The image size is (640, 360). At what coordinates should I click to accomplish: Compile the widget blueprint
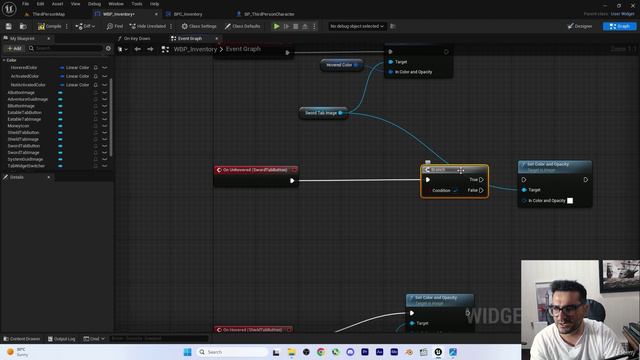point(49,26)
